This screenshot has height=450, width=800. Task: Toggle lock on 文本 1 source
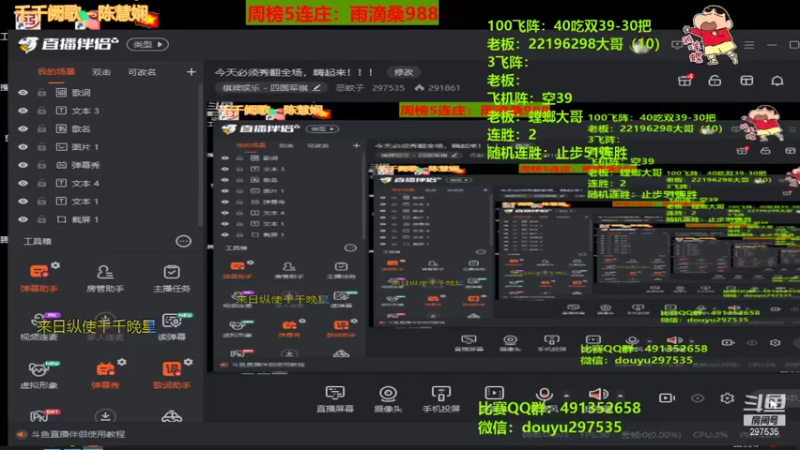point(42,201)
